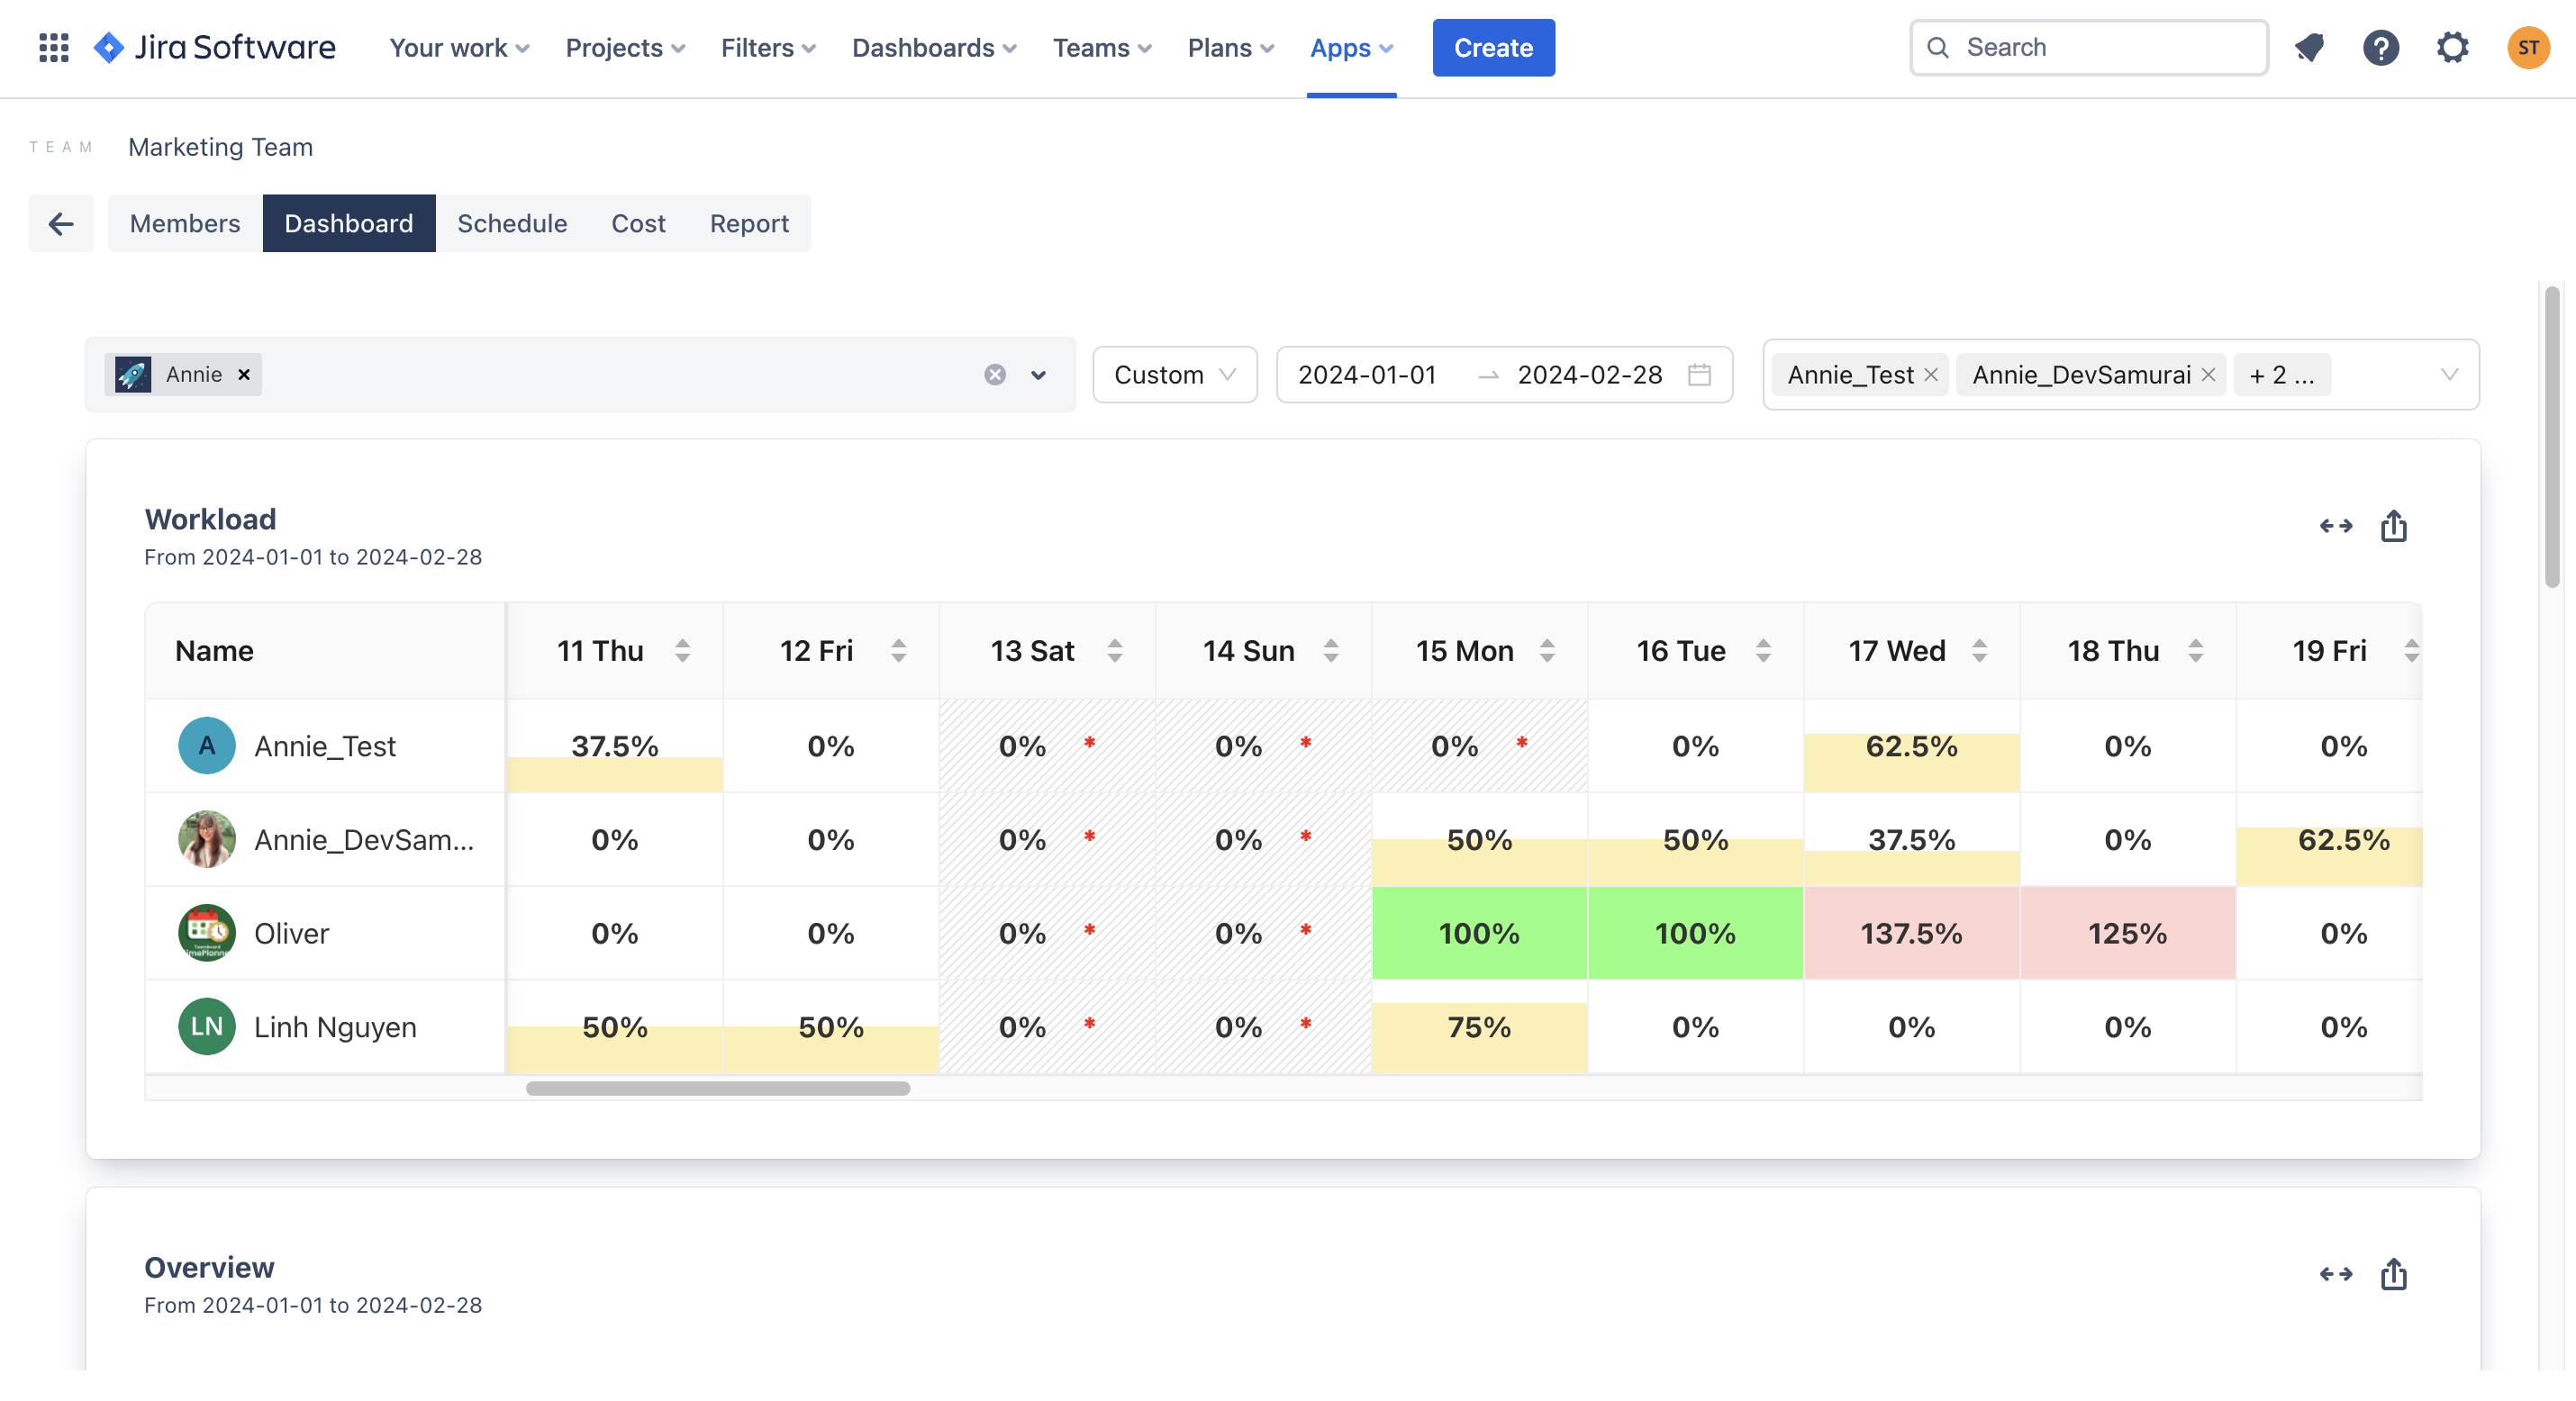
Task: Remove the Annie_DevSamurai member tag
Action: [x=2209, y=374]
